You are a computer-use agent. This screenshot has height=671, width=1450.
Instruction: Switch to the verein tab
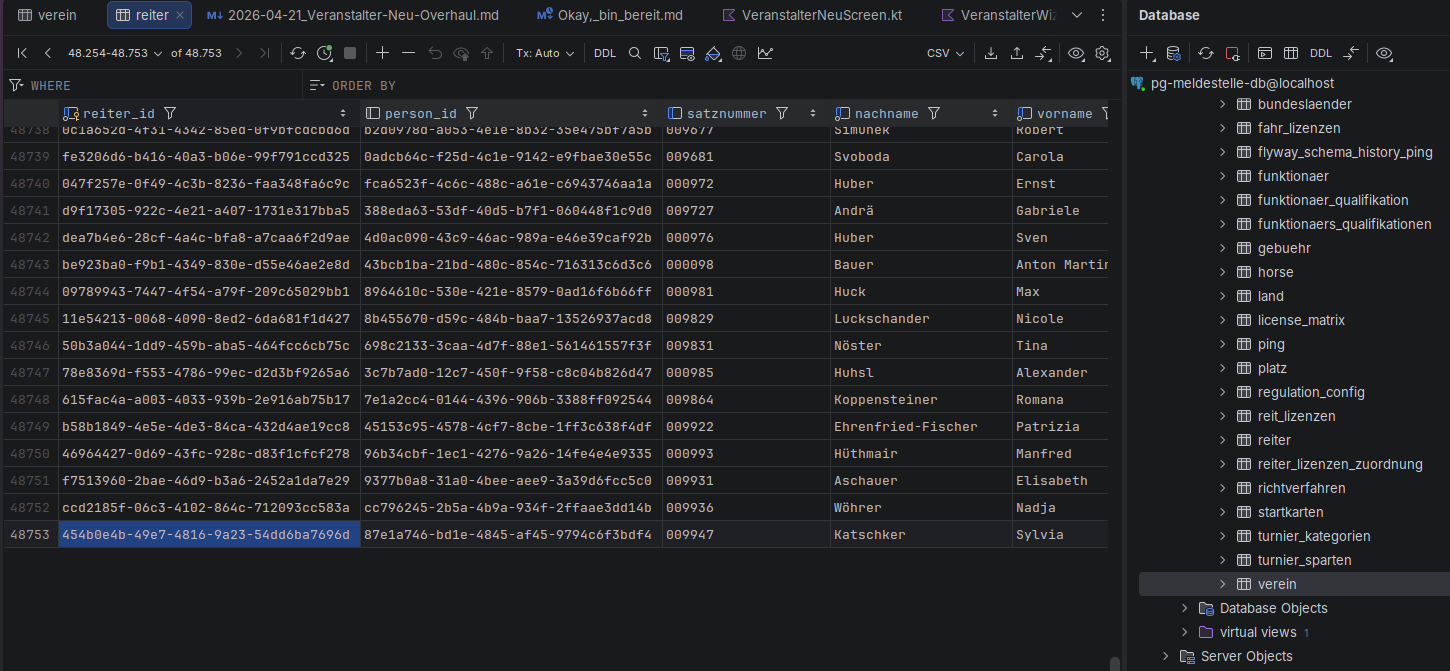tap(48, 15)
